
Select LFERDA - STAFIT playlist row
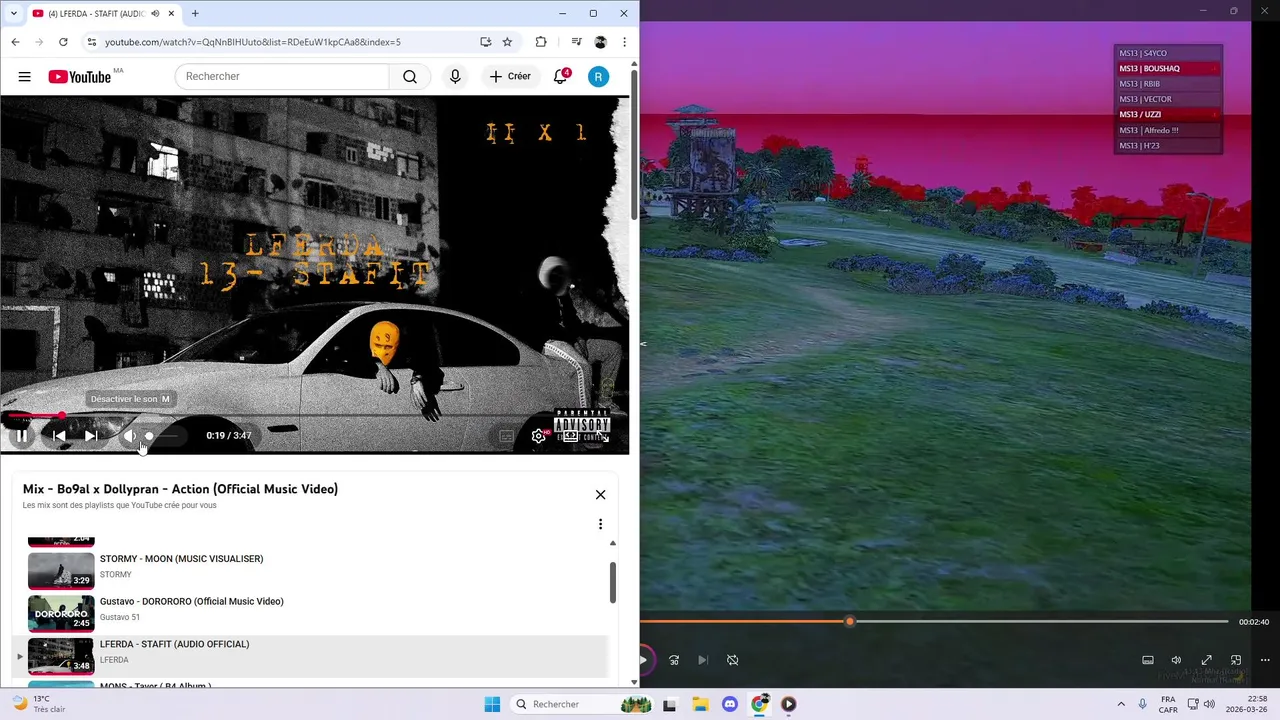[x=310, y=656]
